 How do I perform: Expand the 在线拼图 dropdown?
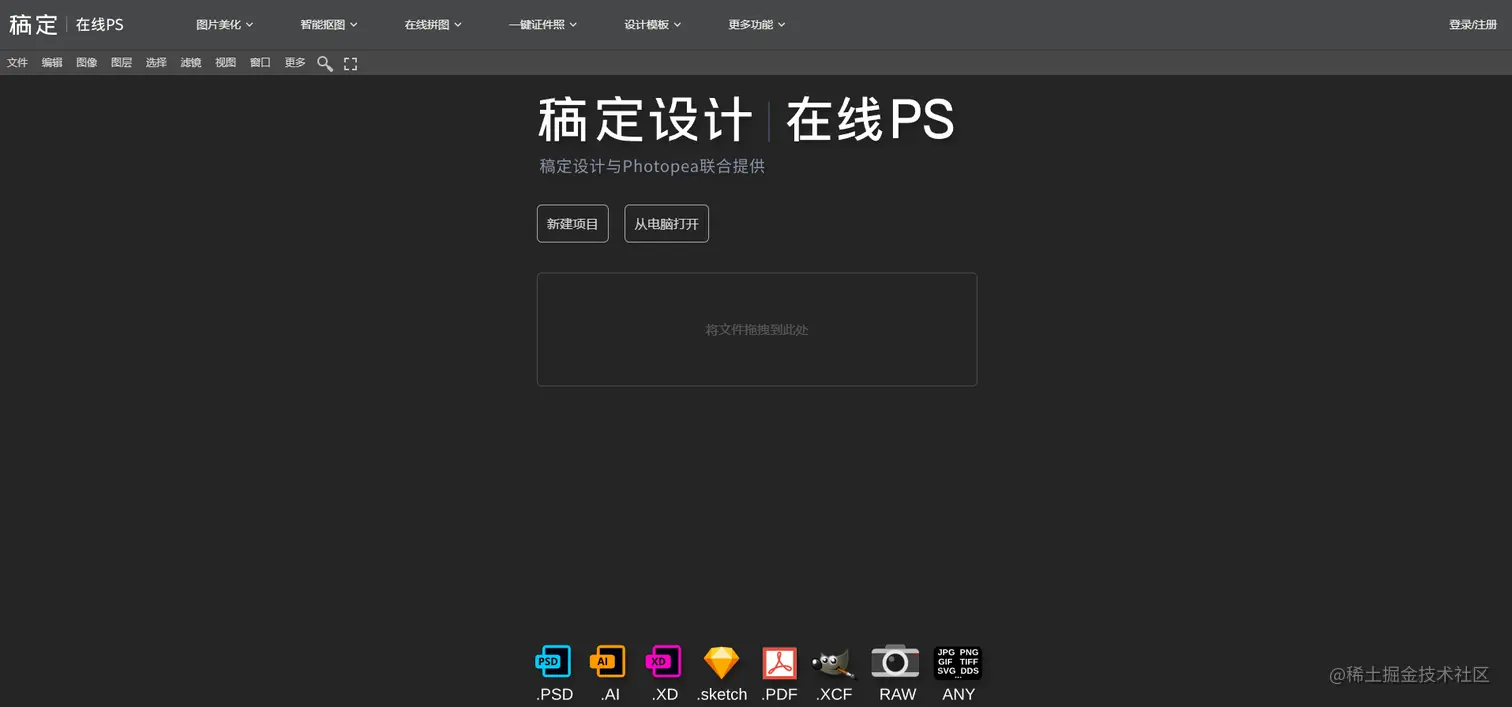[x=433, y=24]
